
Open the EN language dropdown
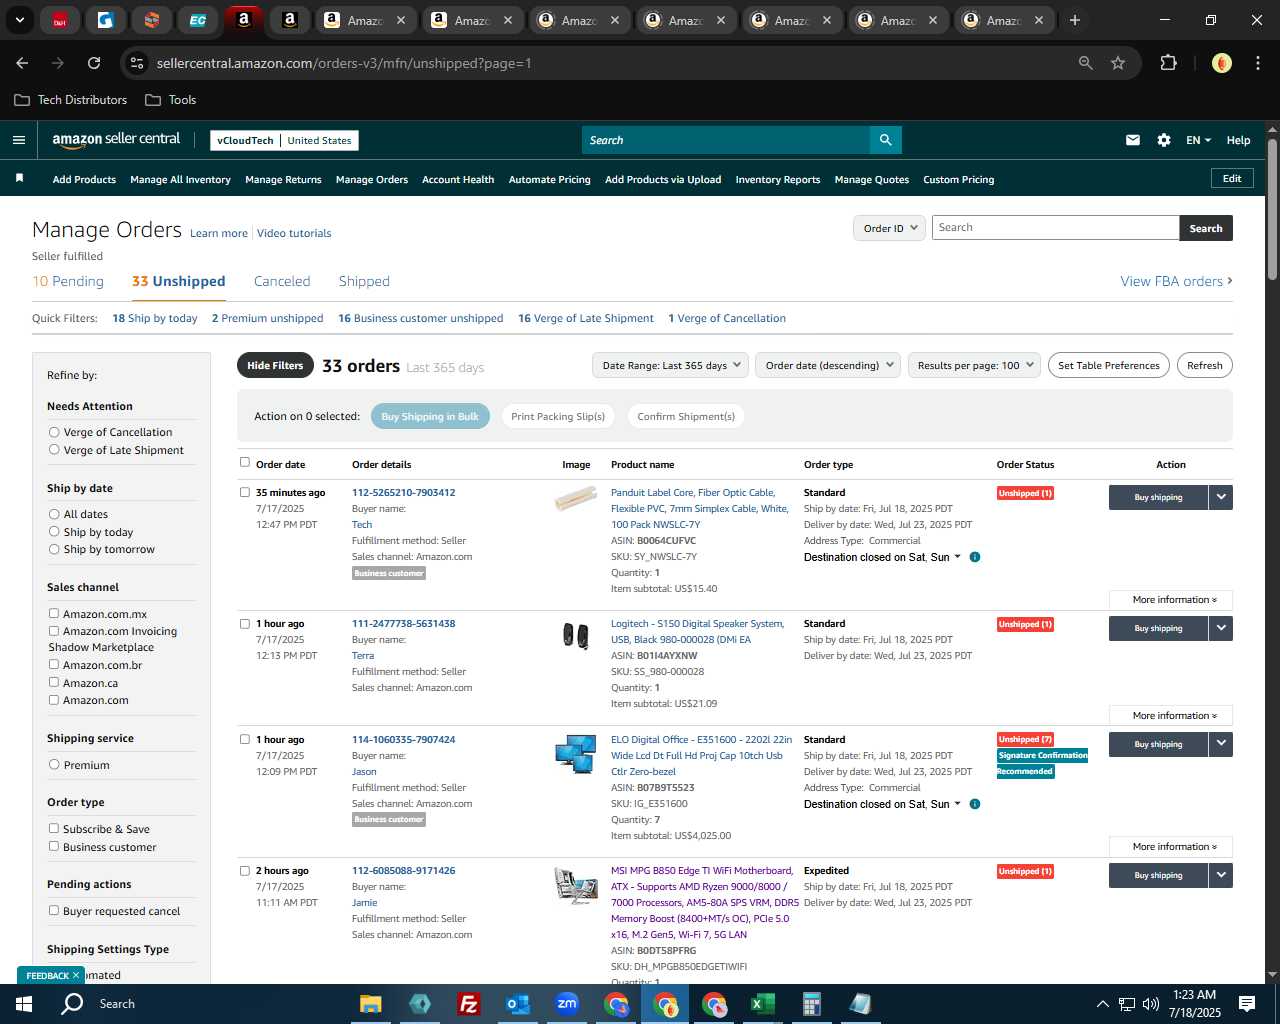point(1198,140)
